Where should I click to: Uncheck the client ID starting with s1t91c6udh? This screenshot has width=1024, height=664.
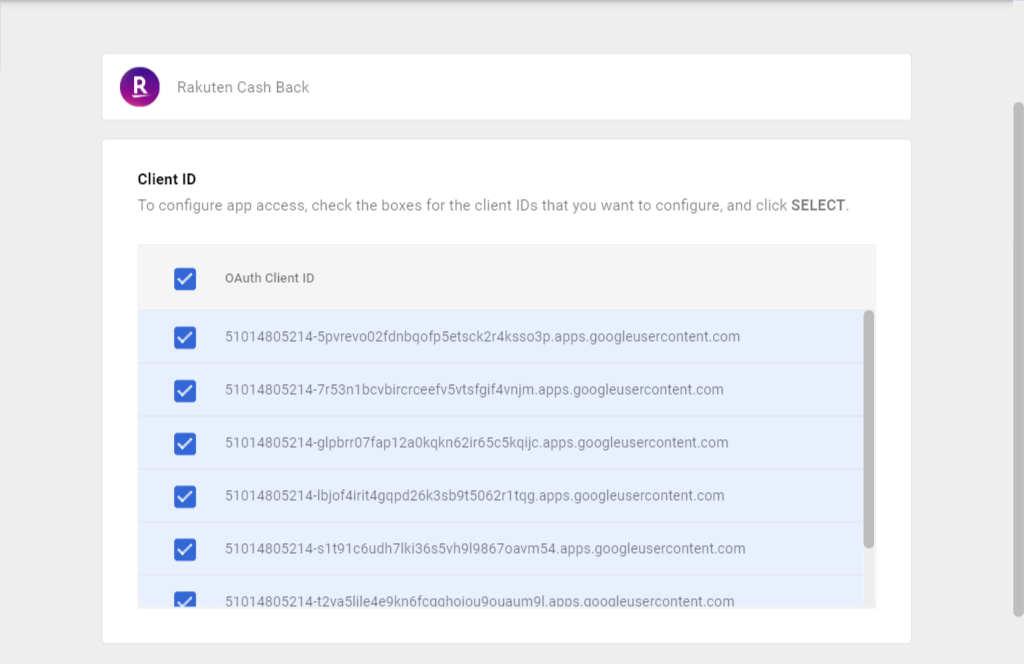(185, 549)
